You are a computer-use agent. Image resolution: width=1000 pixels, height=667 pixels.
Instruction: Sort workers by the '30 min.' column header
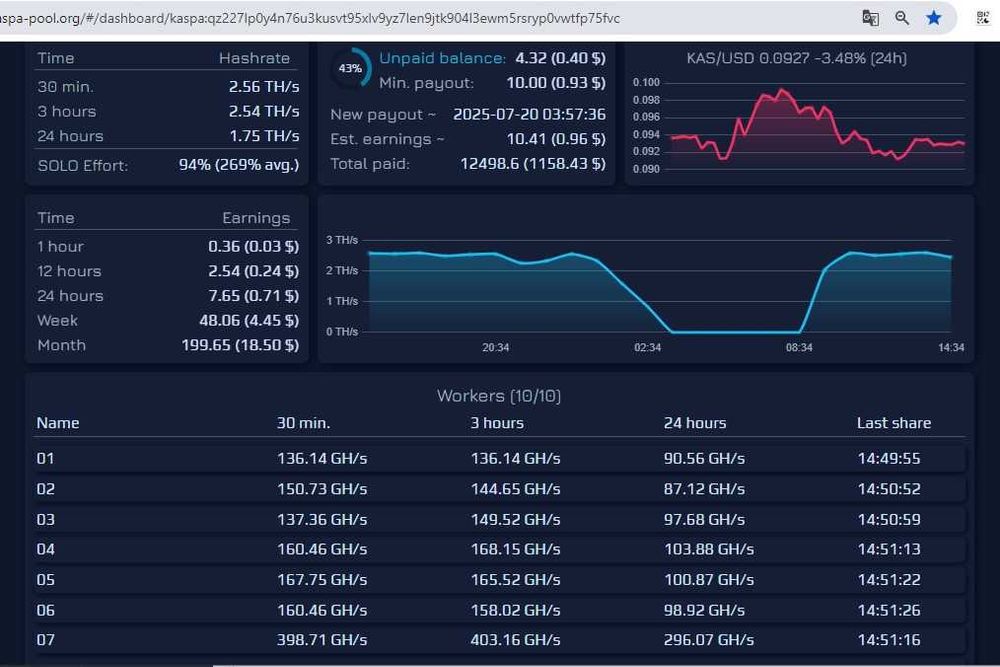click(x=304, y=423)
